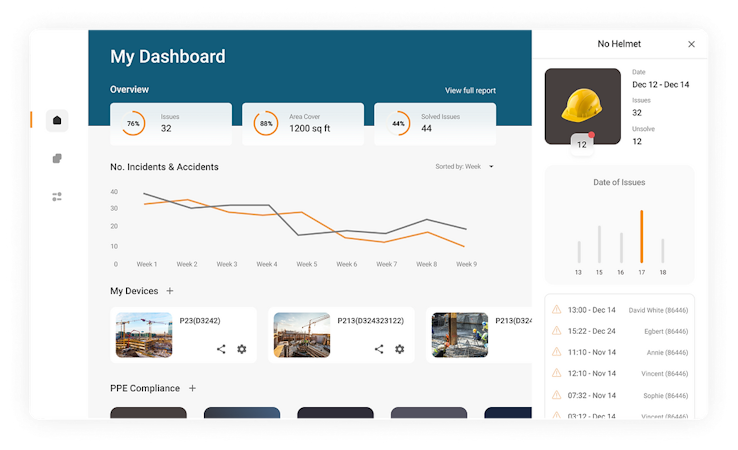Select the orange day 17 bar

tap(642, 236)
